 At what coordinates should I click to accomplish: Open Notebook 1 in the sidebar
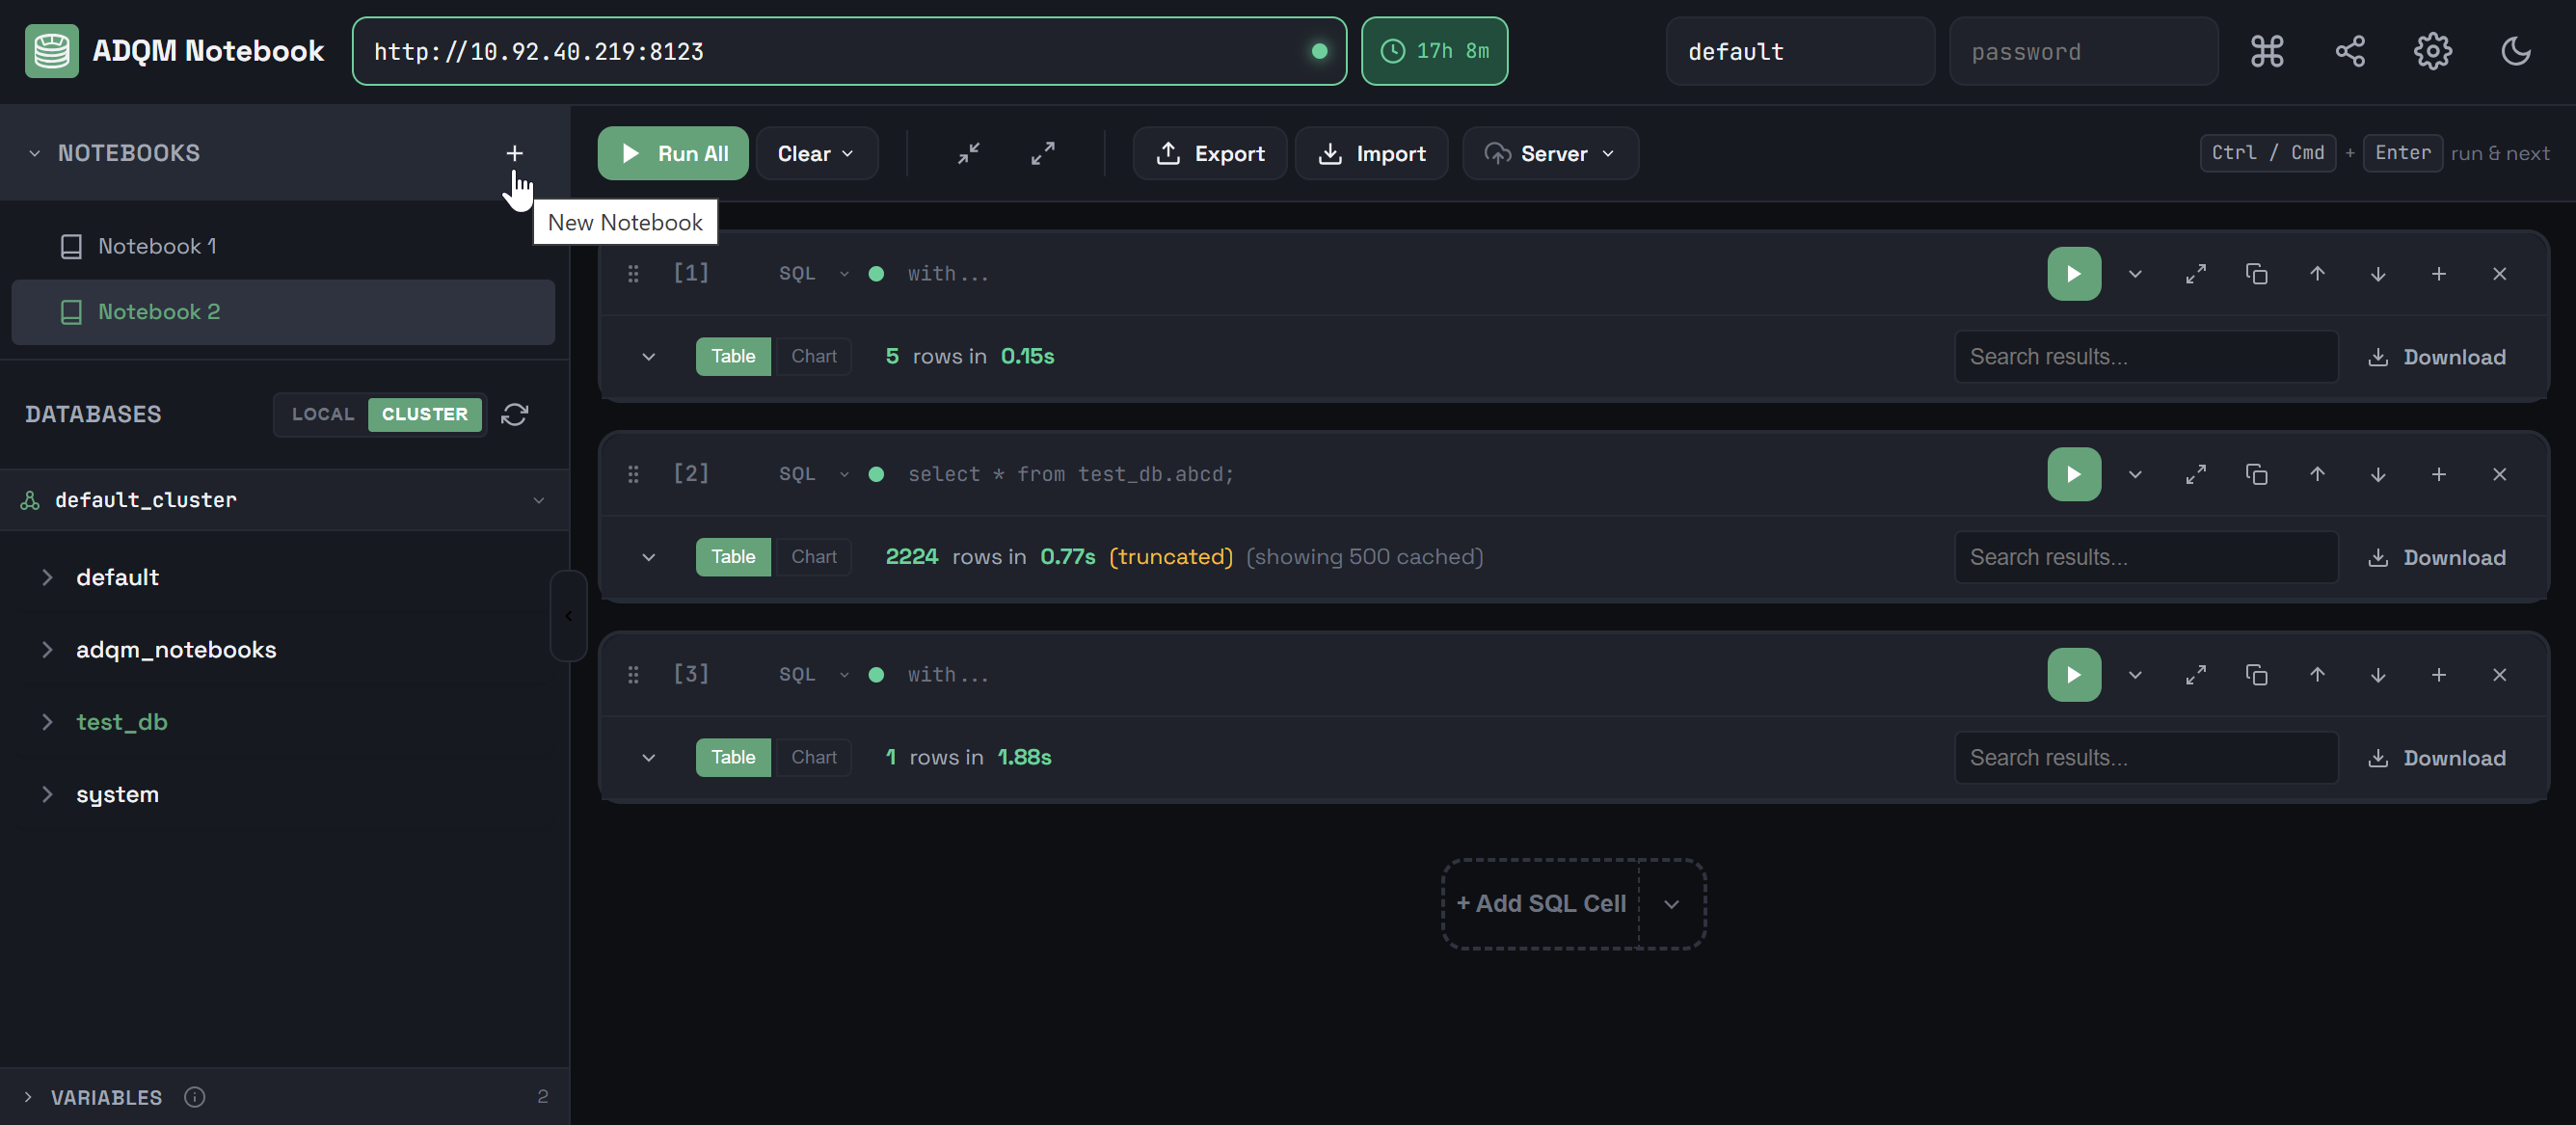pos(157,246)
